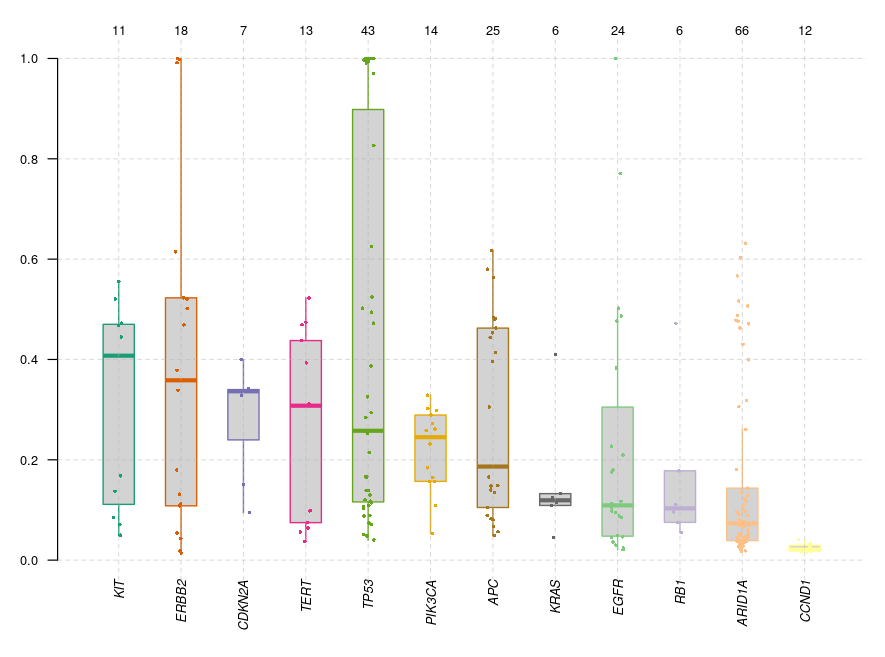This screenshot has width=885, height=657.
Task: Click the 0.6 tick label on the y-axis
Action: [x=33, y=259]
